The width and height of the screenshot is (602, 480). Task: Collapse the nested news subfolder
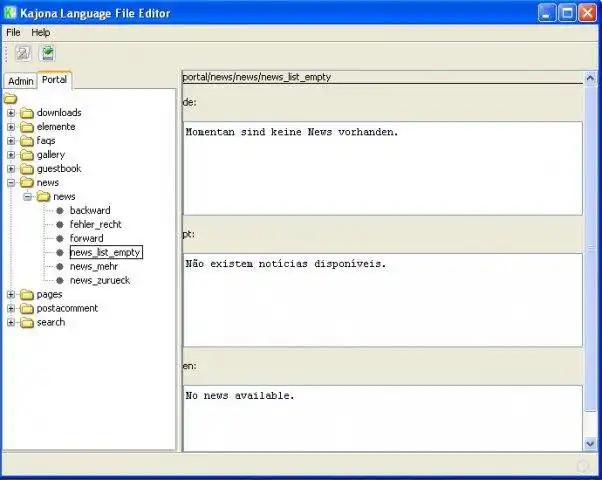click(28, 197)
